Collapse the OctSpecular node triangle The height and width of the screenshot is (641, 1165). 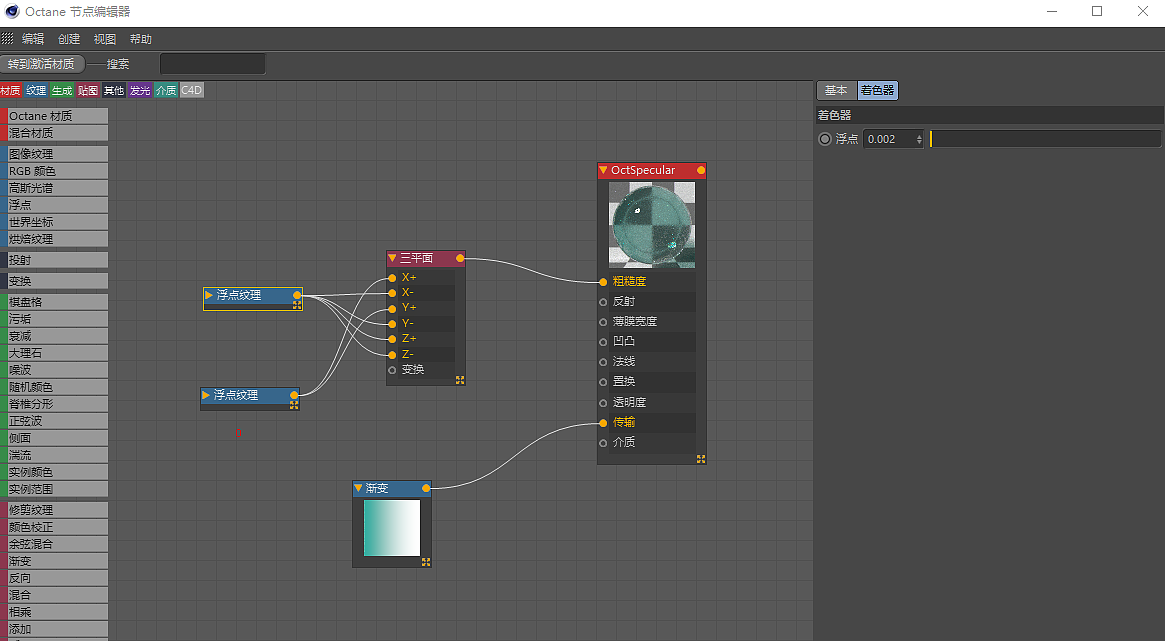pyautogui.click(x=603, y=170)
